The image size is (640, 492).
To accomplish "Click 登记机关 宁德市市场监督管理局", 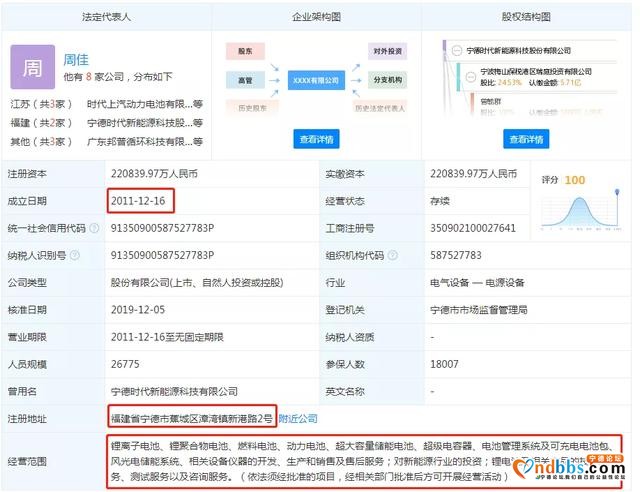I will coord(479,310).
